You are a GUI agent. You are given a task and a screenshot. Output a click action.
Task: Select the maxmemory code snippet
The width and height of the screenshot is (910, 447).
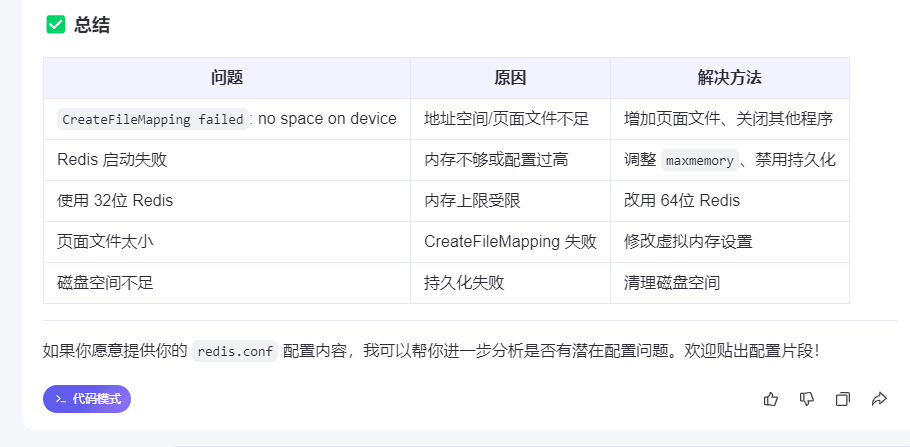click(700, 160)
